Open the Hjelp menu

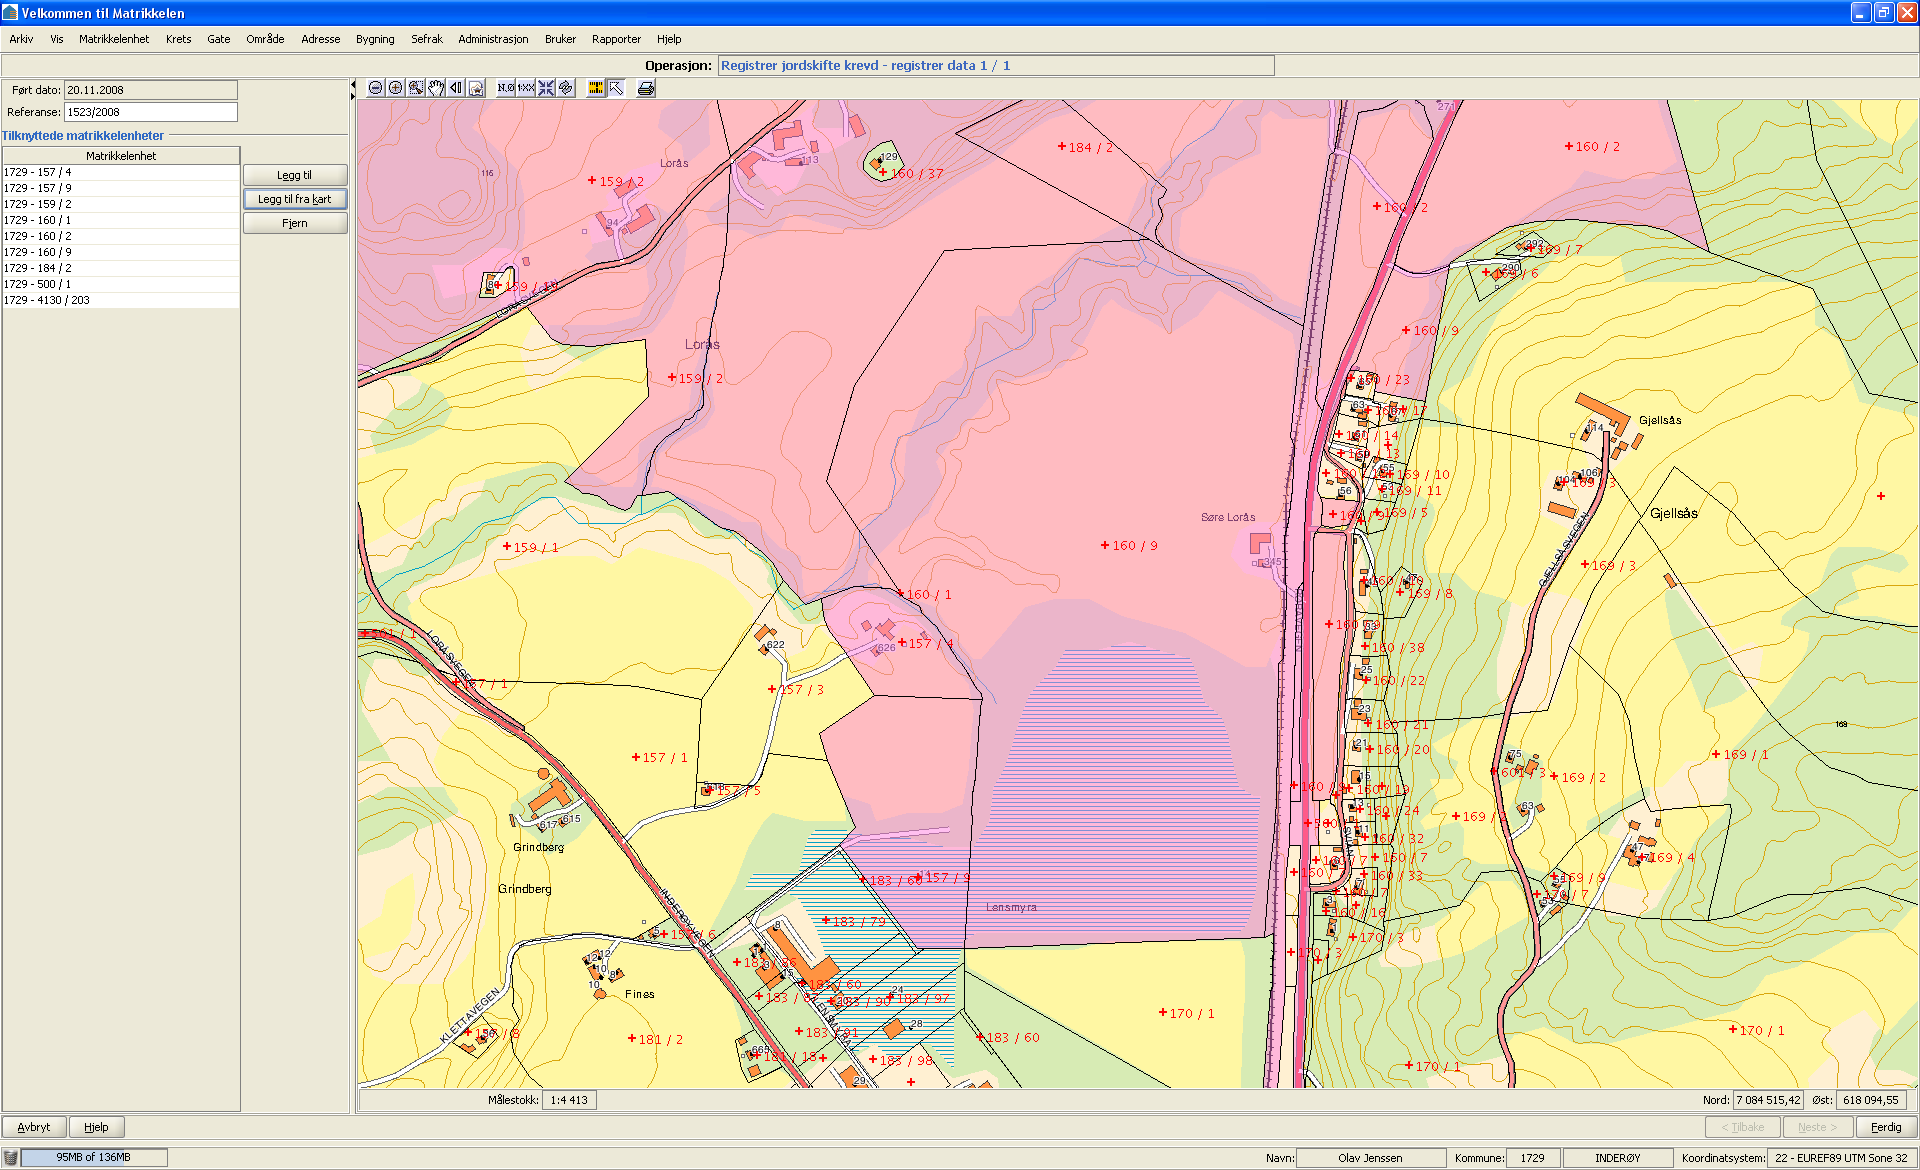(x=669, y=39)
